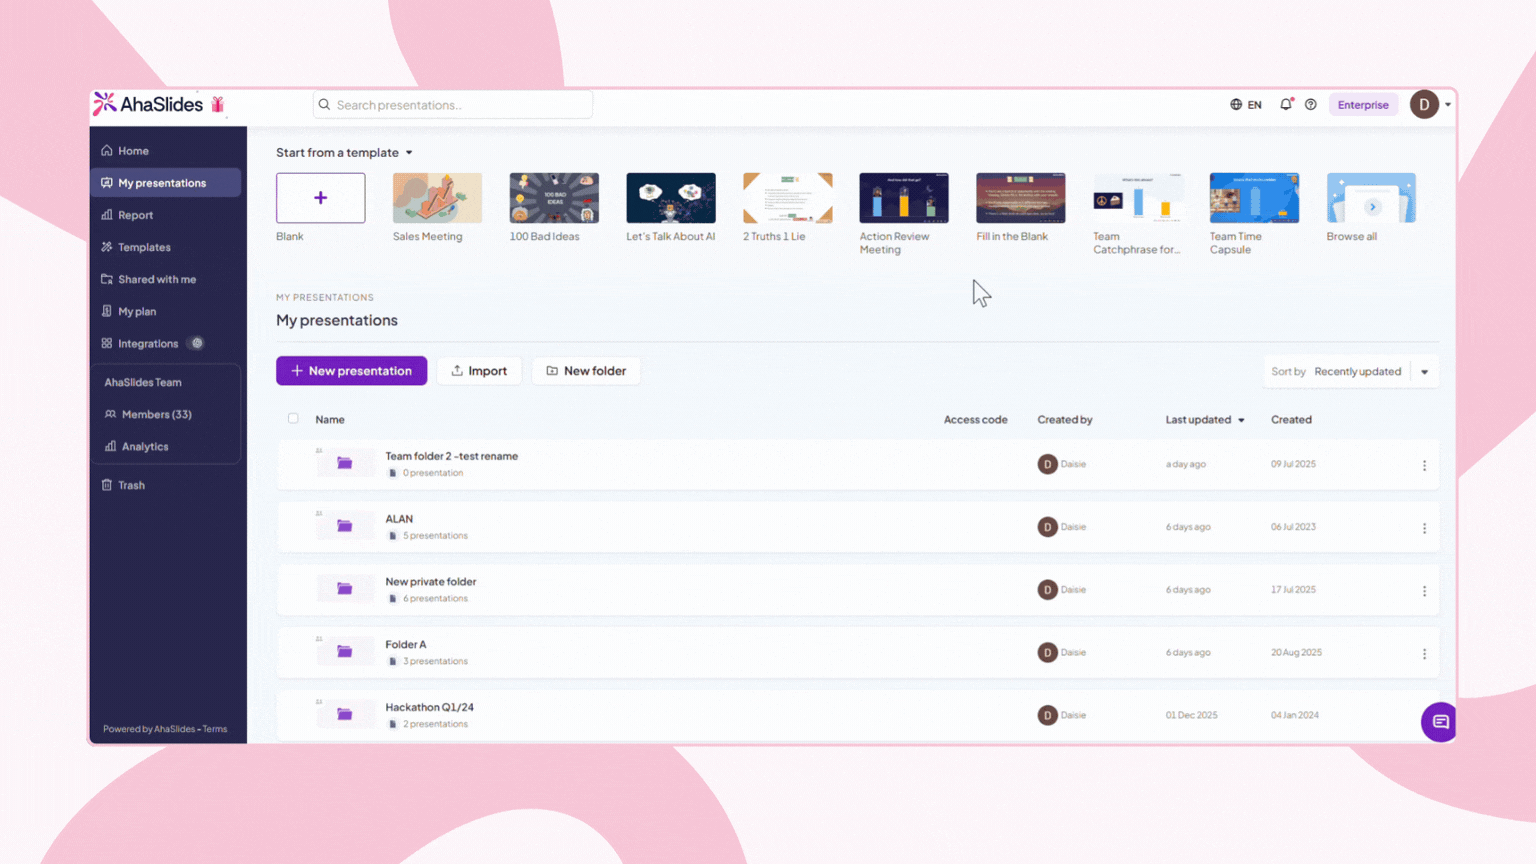Open the Terms link in footer
This screenshot has width=1536, height=864.
coord(215,729)
